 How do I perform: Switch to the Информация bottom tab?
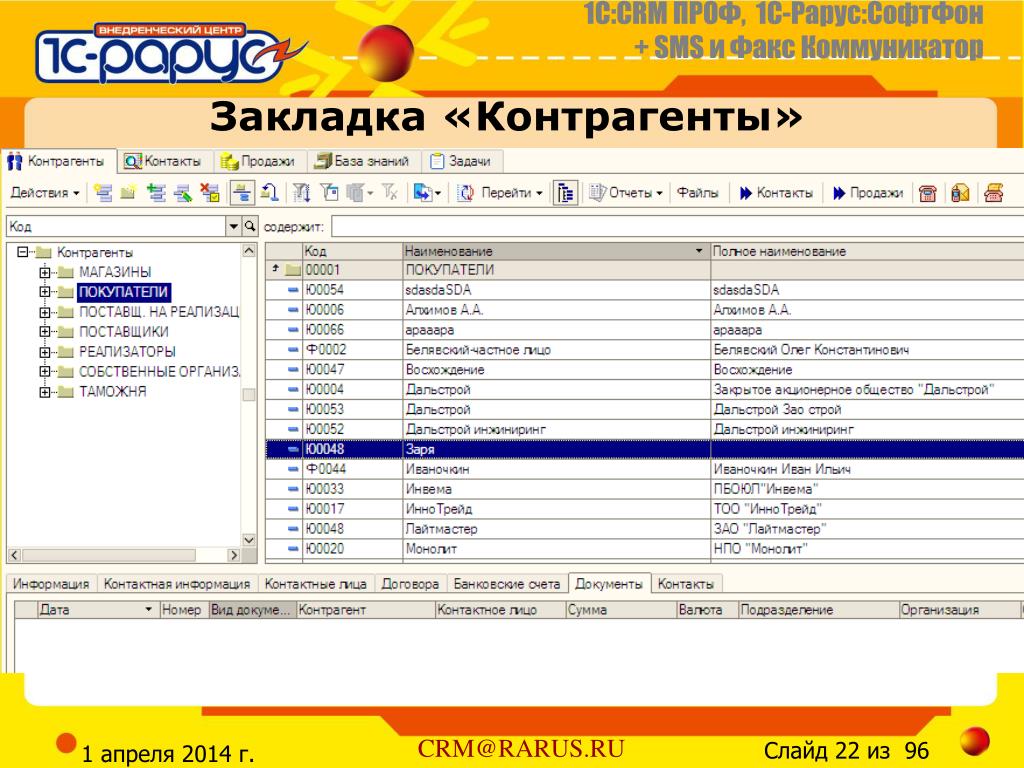(51, 584)
